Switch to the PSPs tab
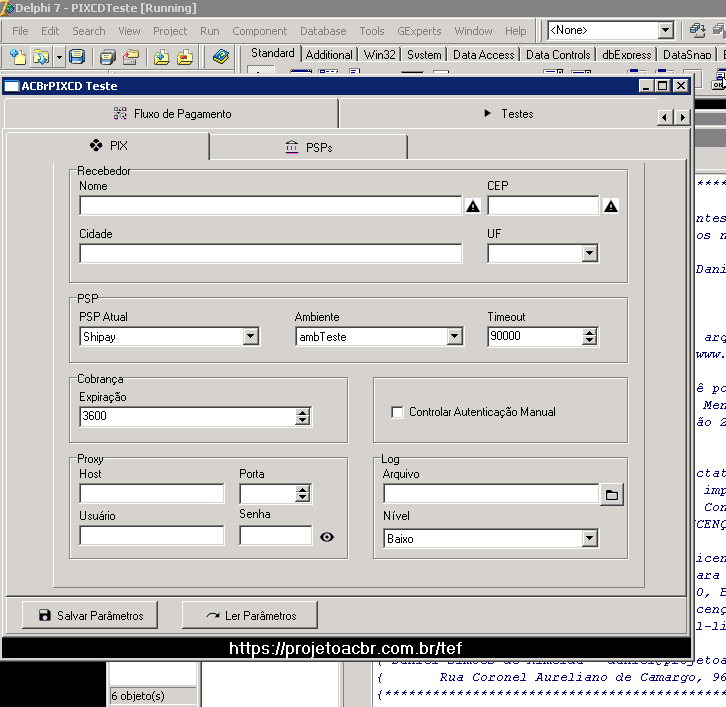 308,147
